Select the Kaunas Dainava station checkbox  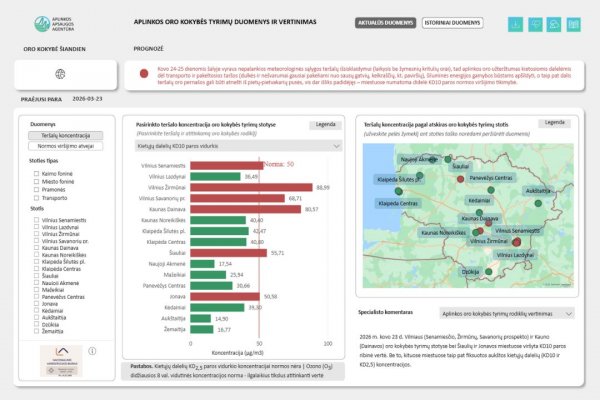tap(36, 248)
